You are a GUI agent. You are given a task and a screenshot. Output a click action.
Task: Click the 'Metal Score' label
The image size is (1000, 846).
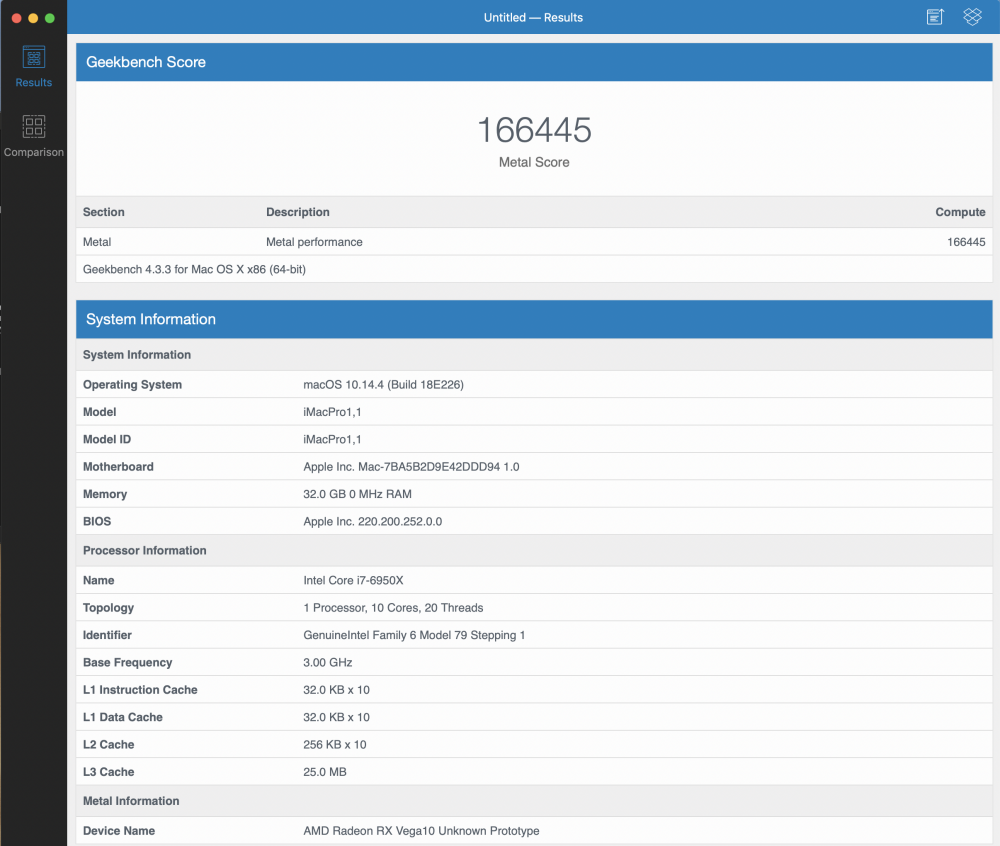[534, 162]
